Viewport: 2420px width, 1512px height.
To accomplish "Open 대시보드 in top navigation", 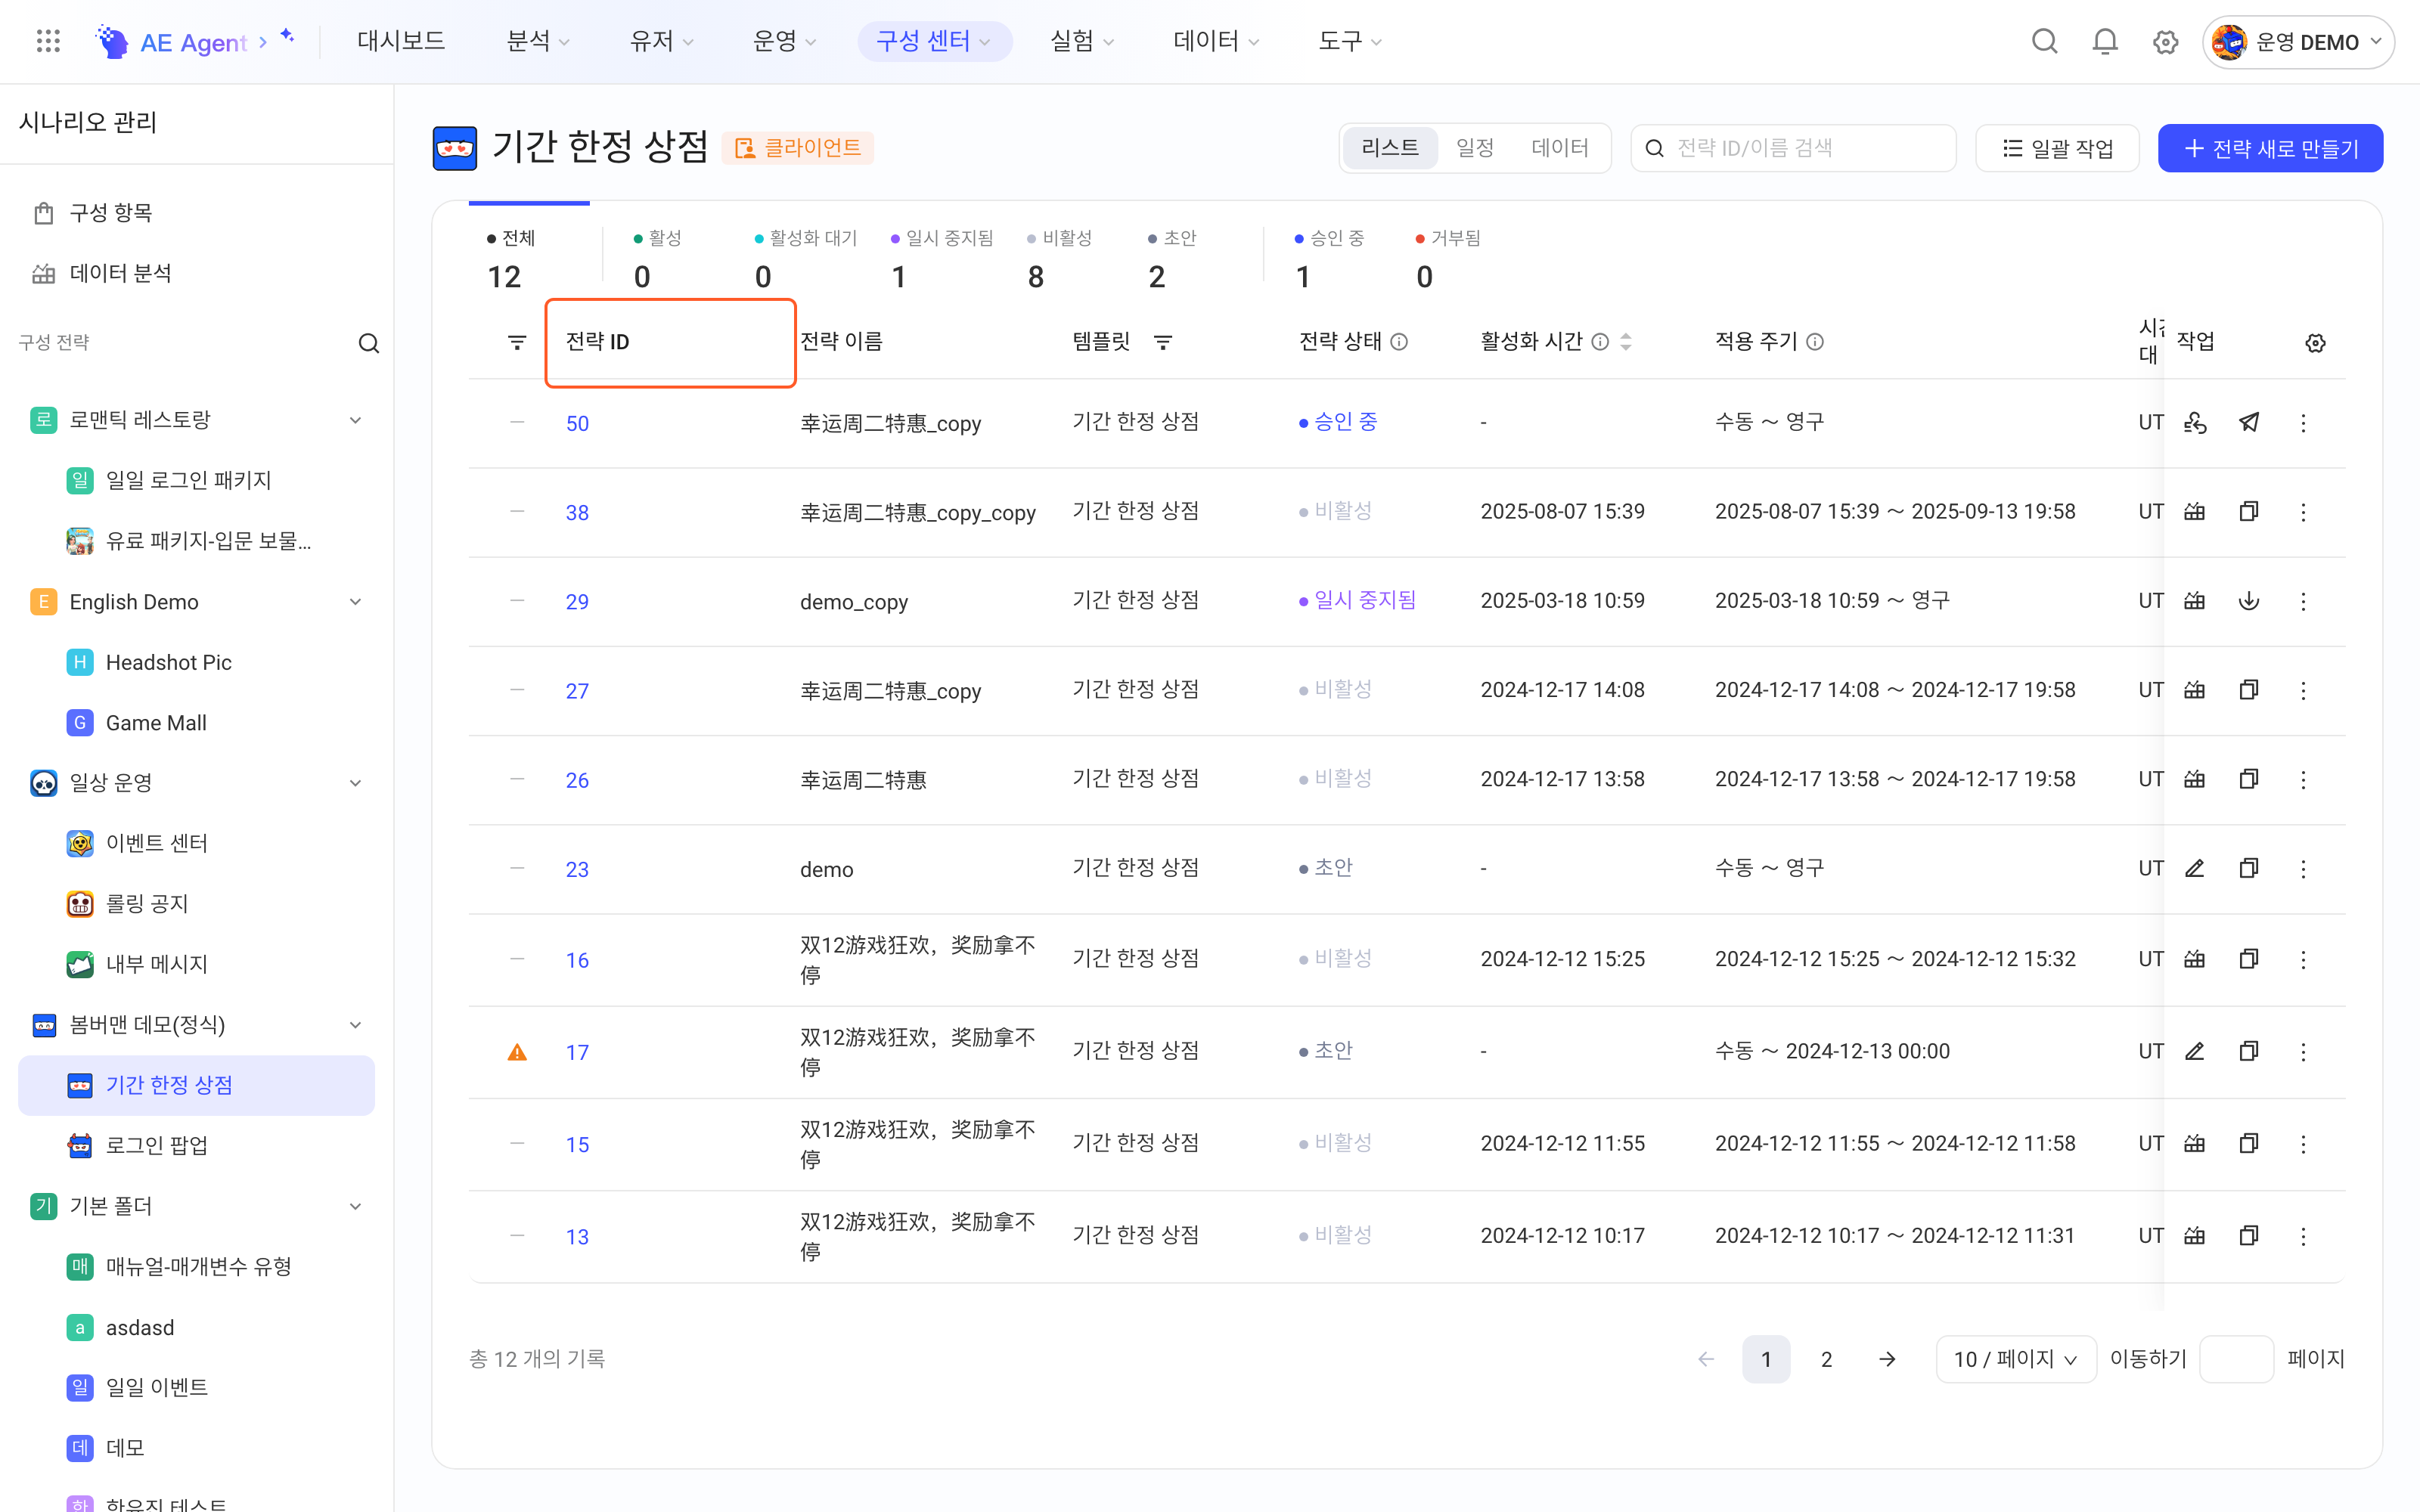I will click(x=401, y=41).
